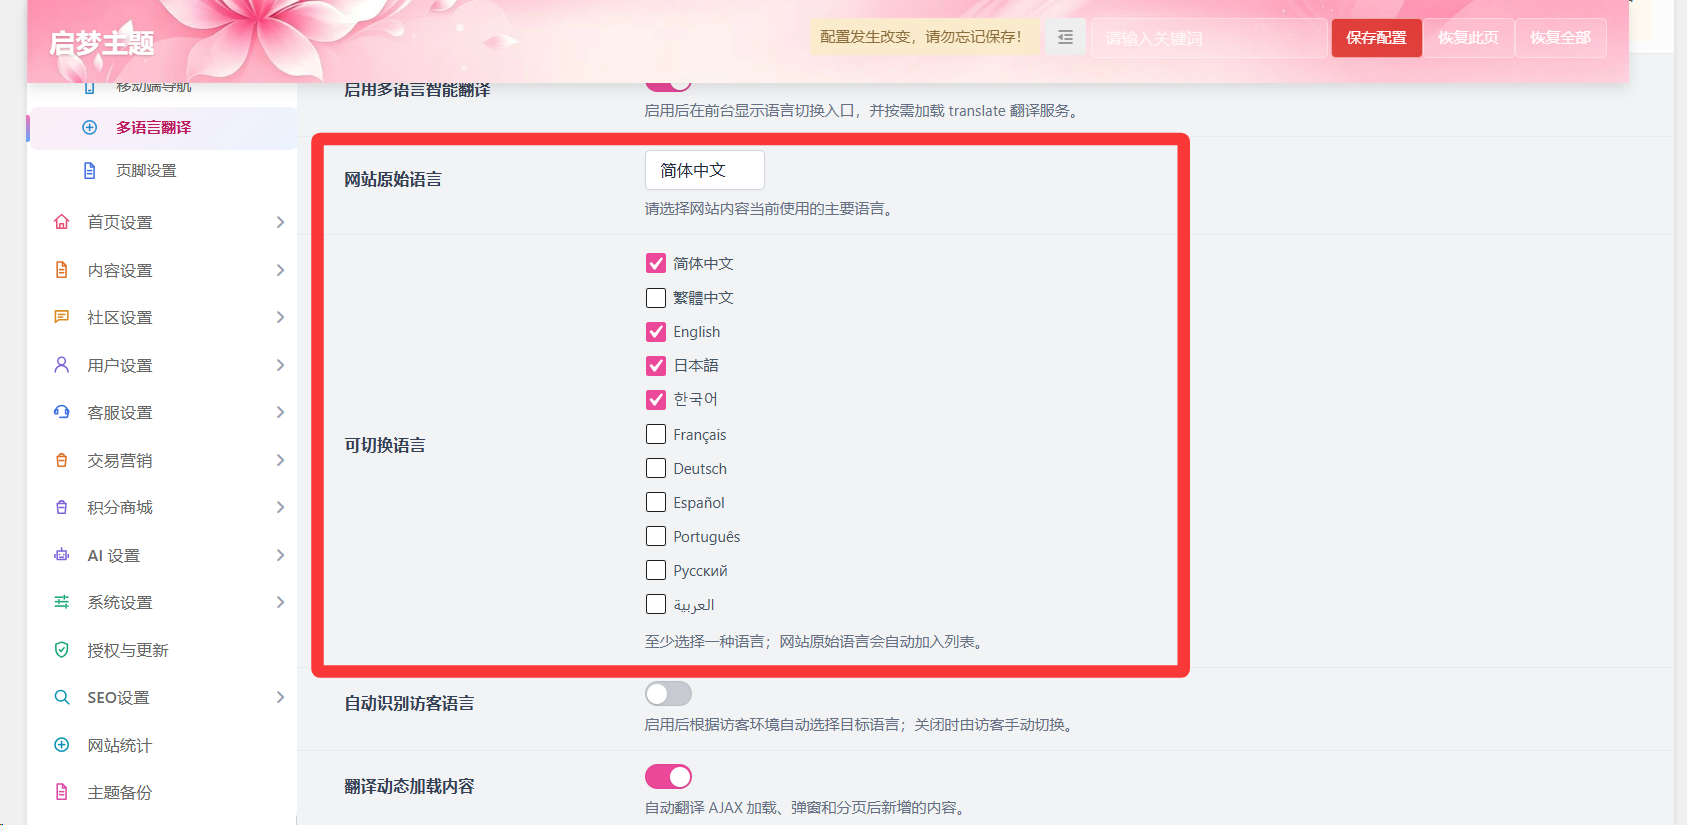Click the document icon beside 内容设置
Viewport: 1687px width, 825px height.
click(x=62, y=270)
